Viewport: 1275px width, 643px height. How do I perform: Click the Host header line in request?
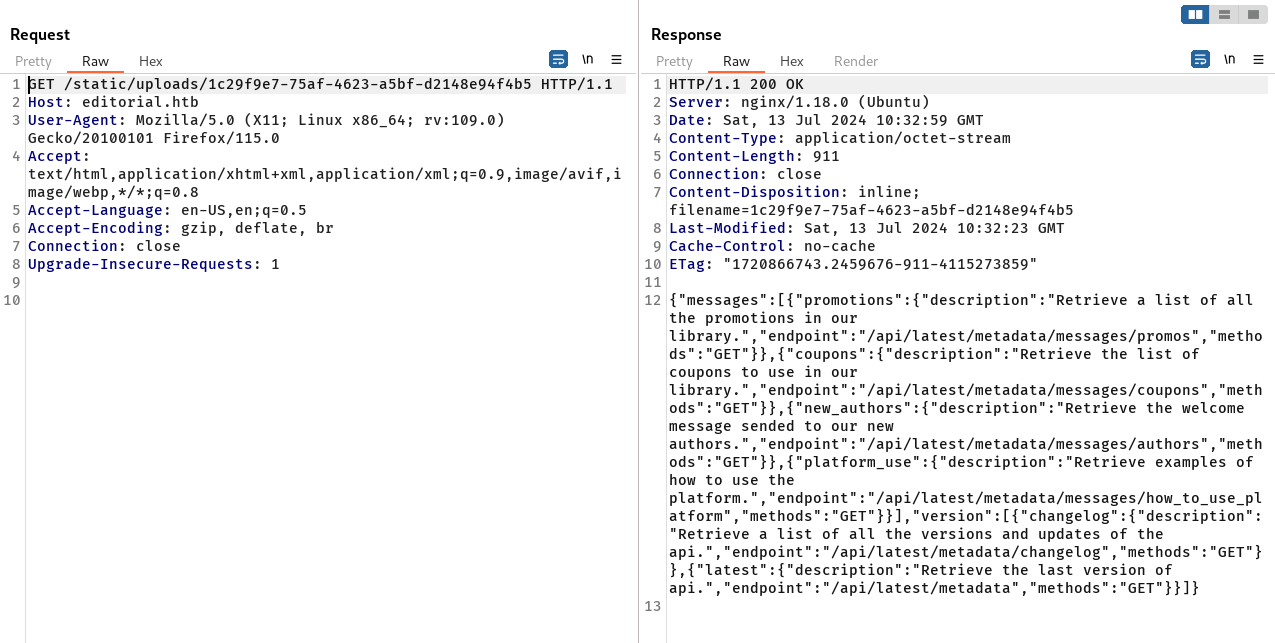[x=113, y=102]
